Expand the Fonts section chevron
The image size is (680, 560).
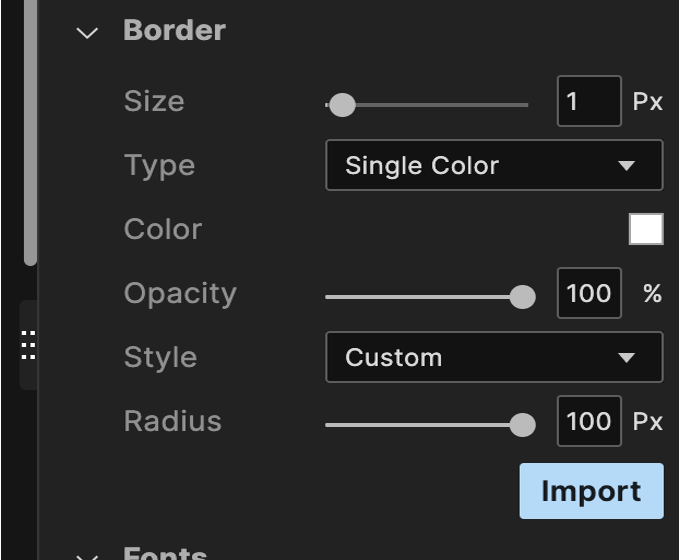tap(88, 555)
